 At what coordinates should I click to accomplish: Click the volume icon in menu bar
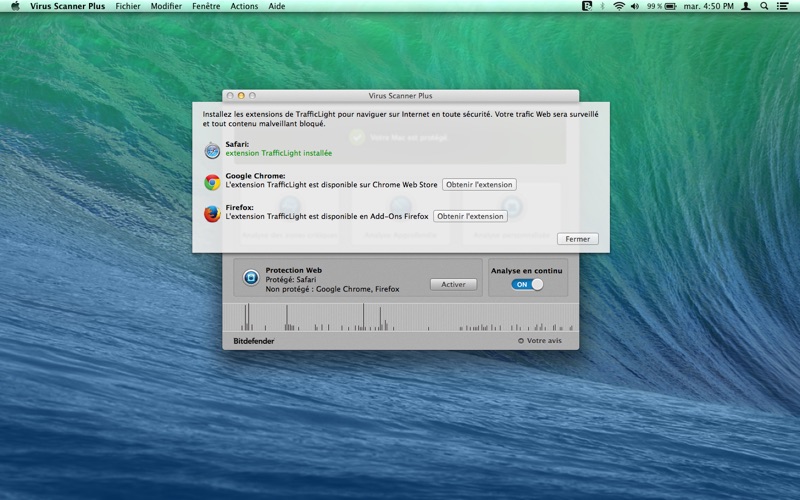click(635, 6)
